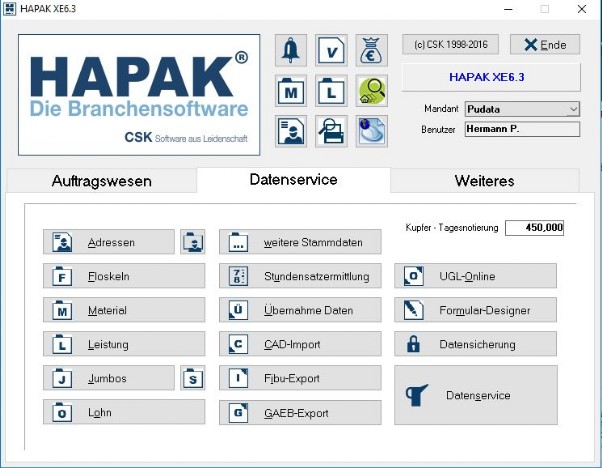Close the HAPAK XE6.3 window
This screenshot has width=602, height=468.
[582, 9]
